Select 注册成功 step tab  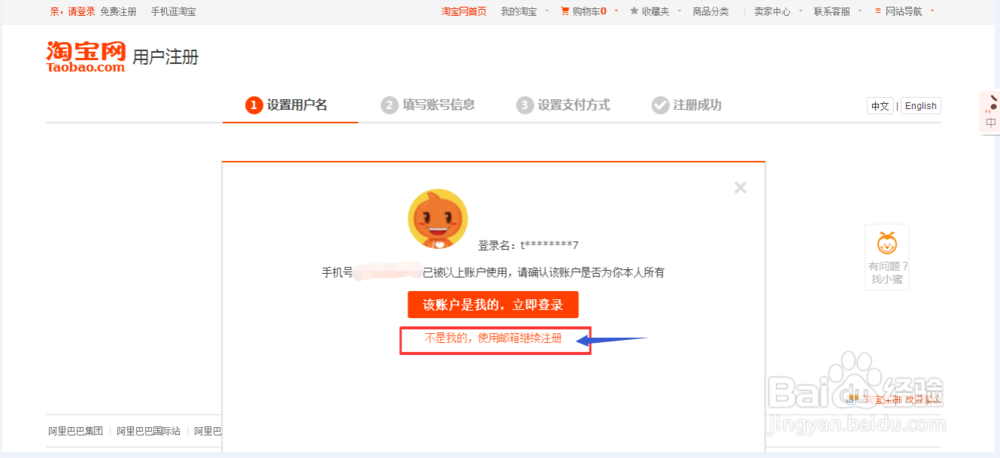point(687,105)
